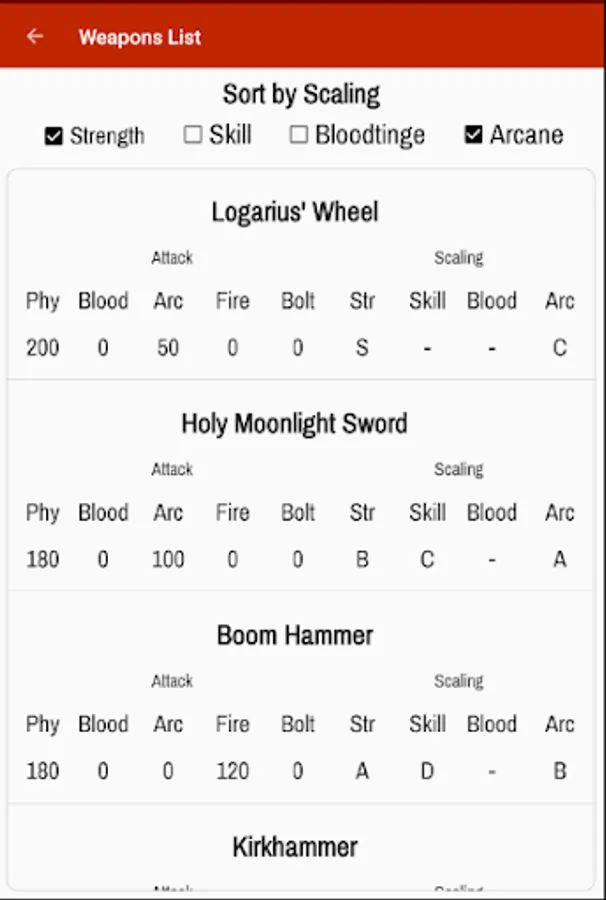
Task: Click Holy Moonlight Sword Arc scaling value A
Action: (559, 560)
